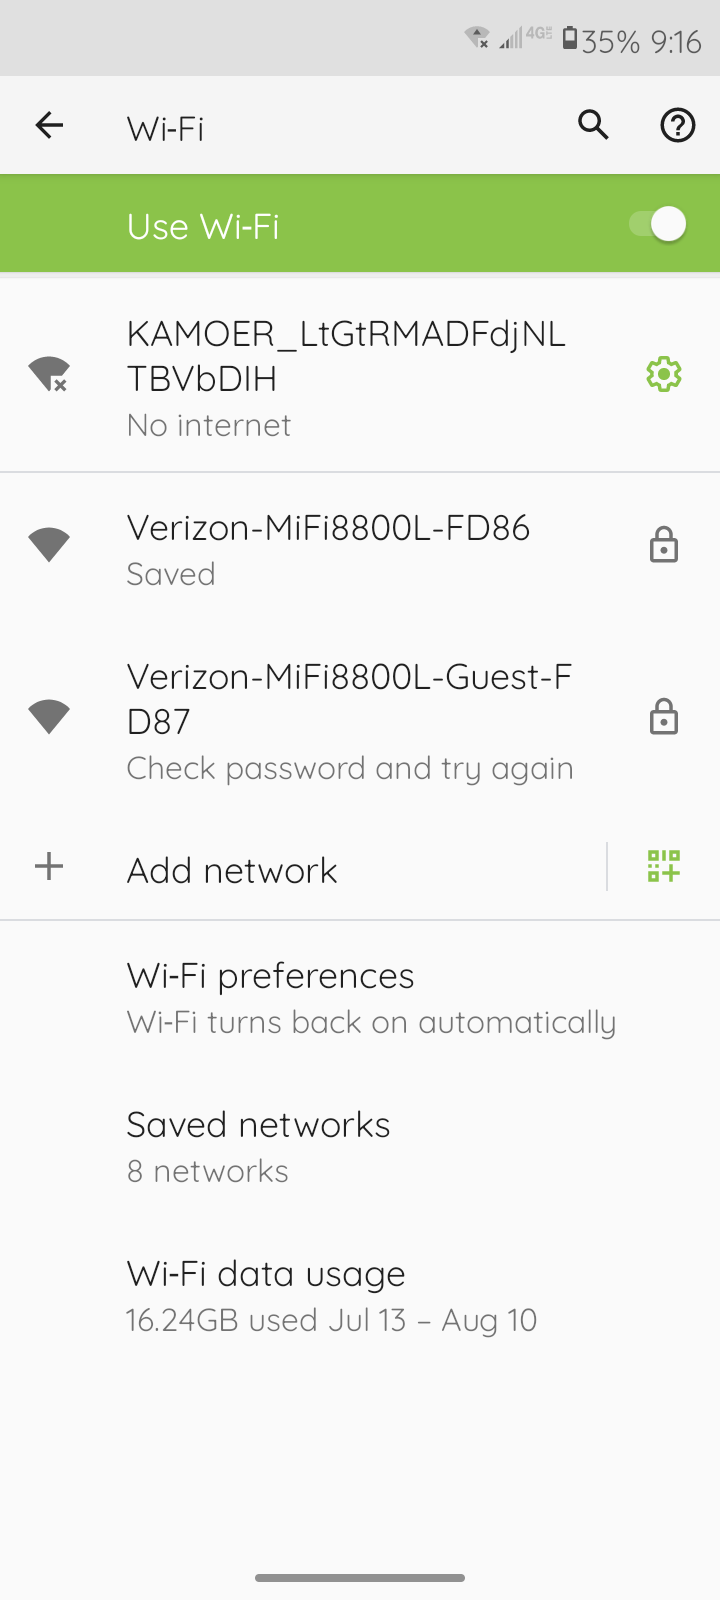View Wi-Fi data usage
Viewport: 720px width, 1600px height.
point(330,1295)
